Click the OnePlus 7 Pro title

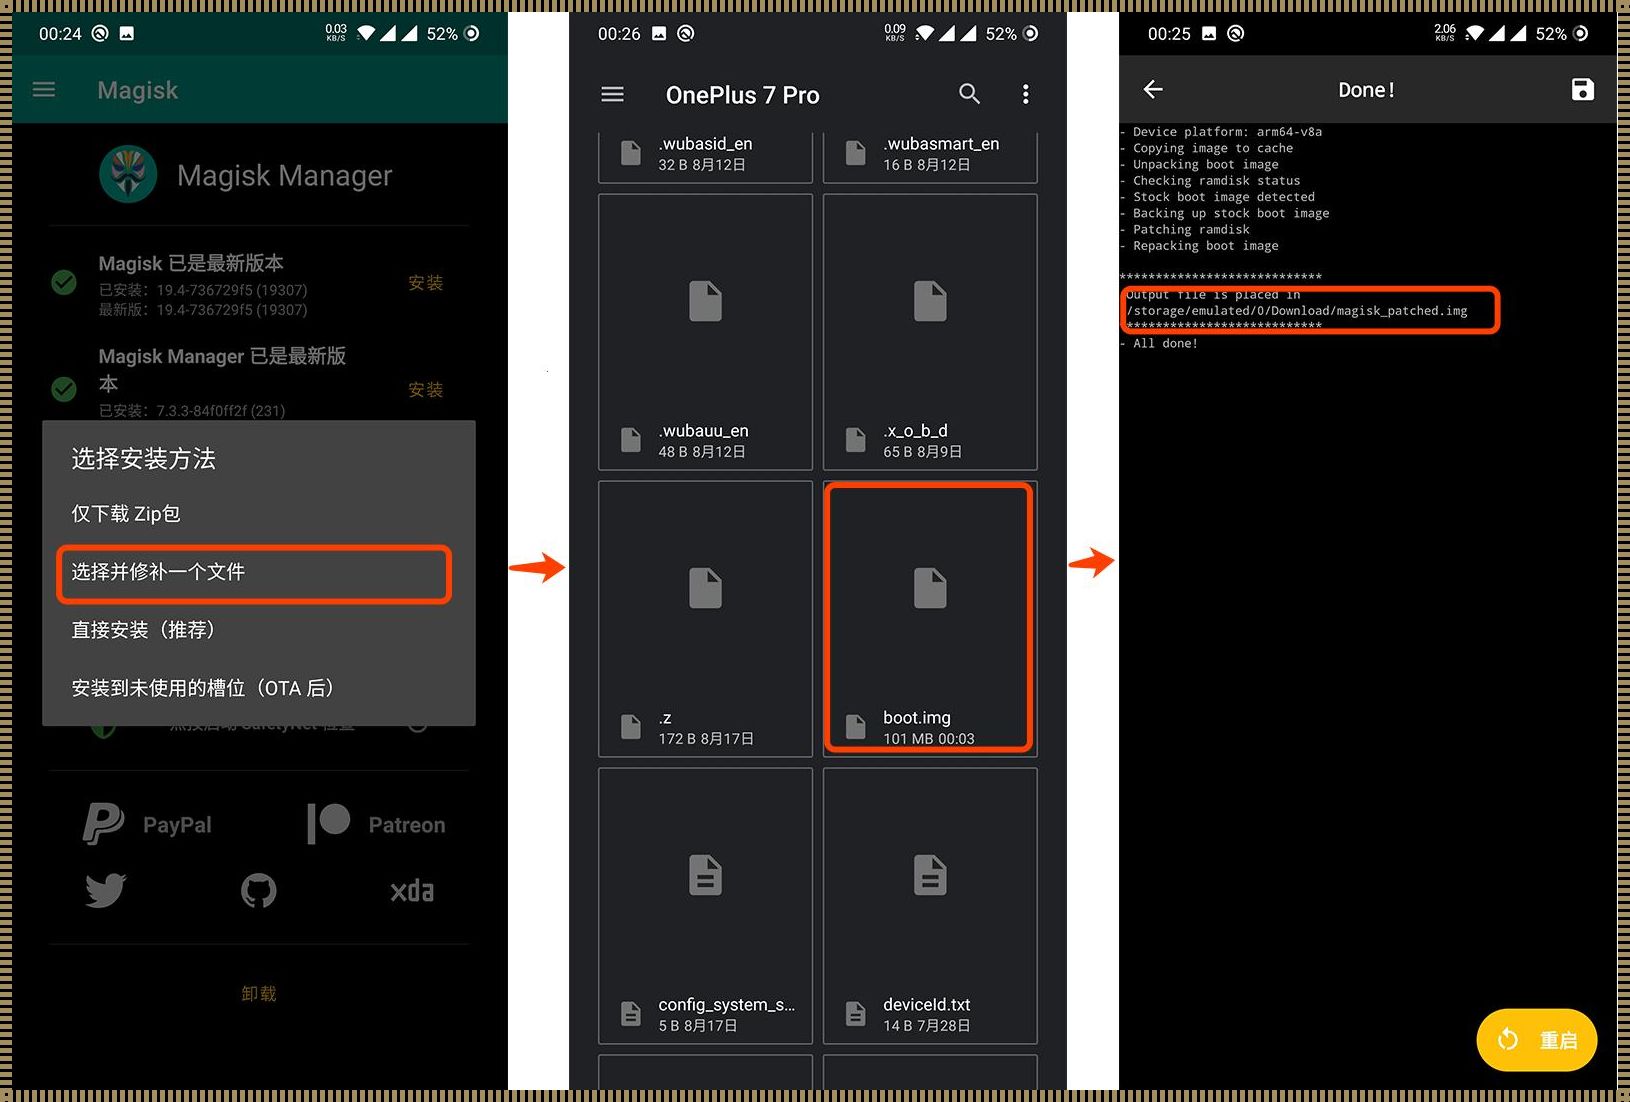point(742,95)
